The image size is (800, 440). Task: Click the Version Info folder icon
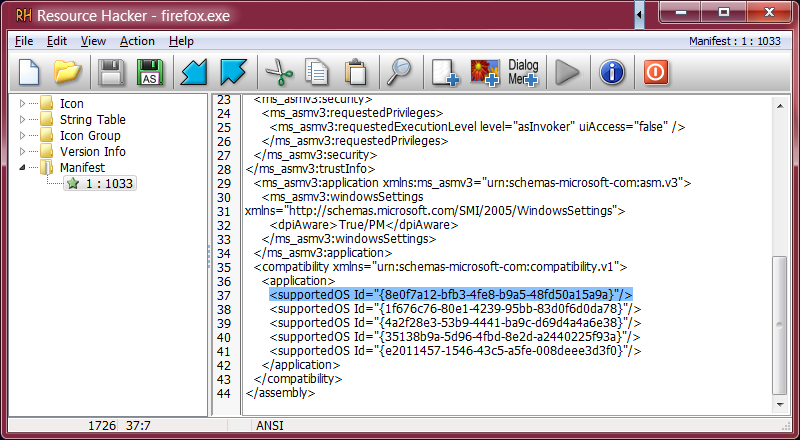click(x=47, y=151)
